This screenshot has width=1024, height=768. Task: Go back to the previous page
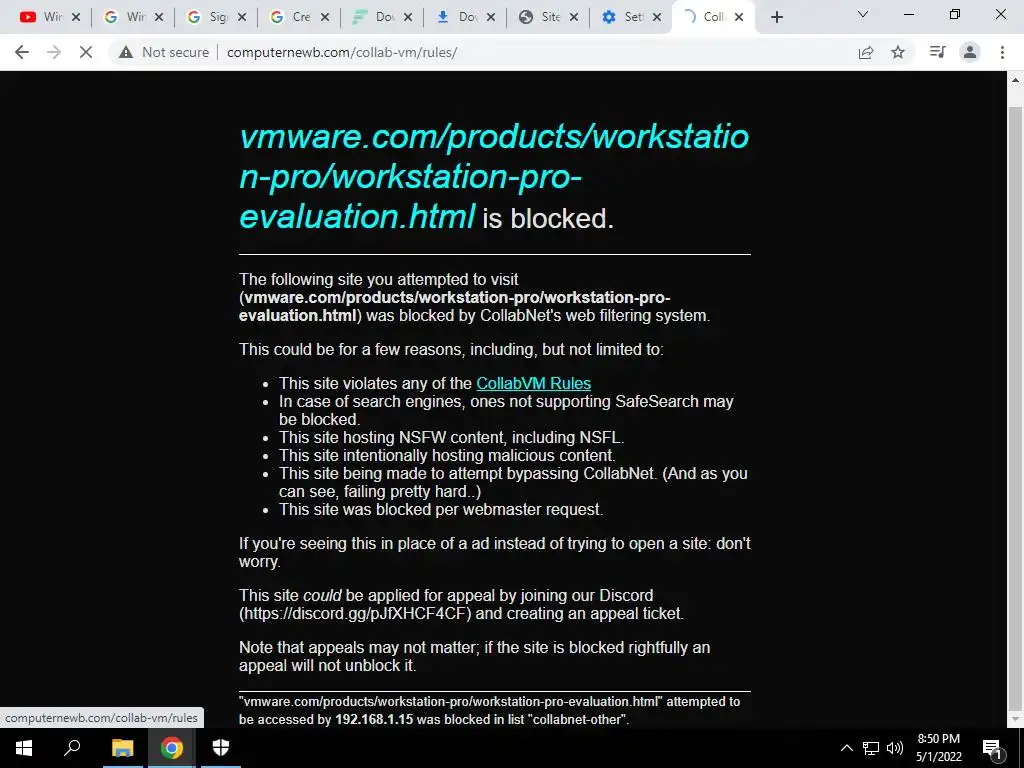[22, 52]
